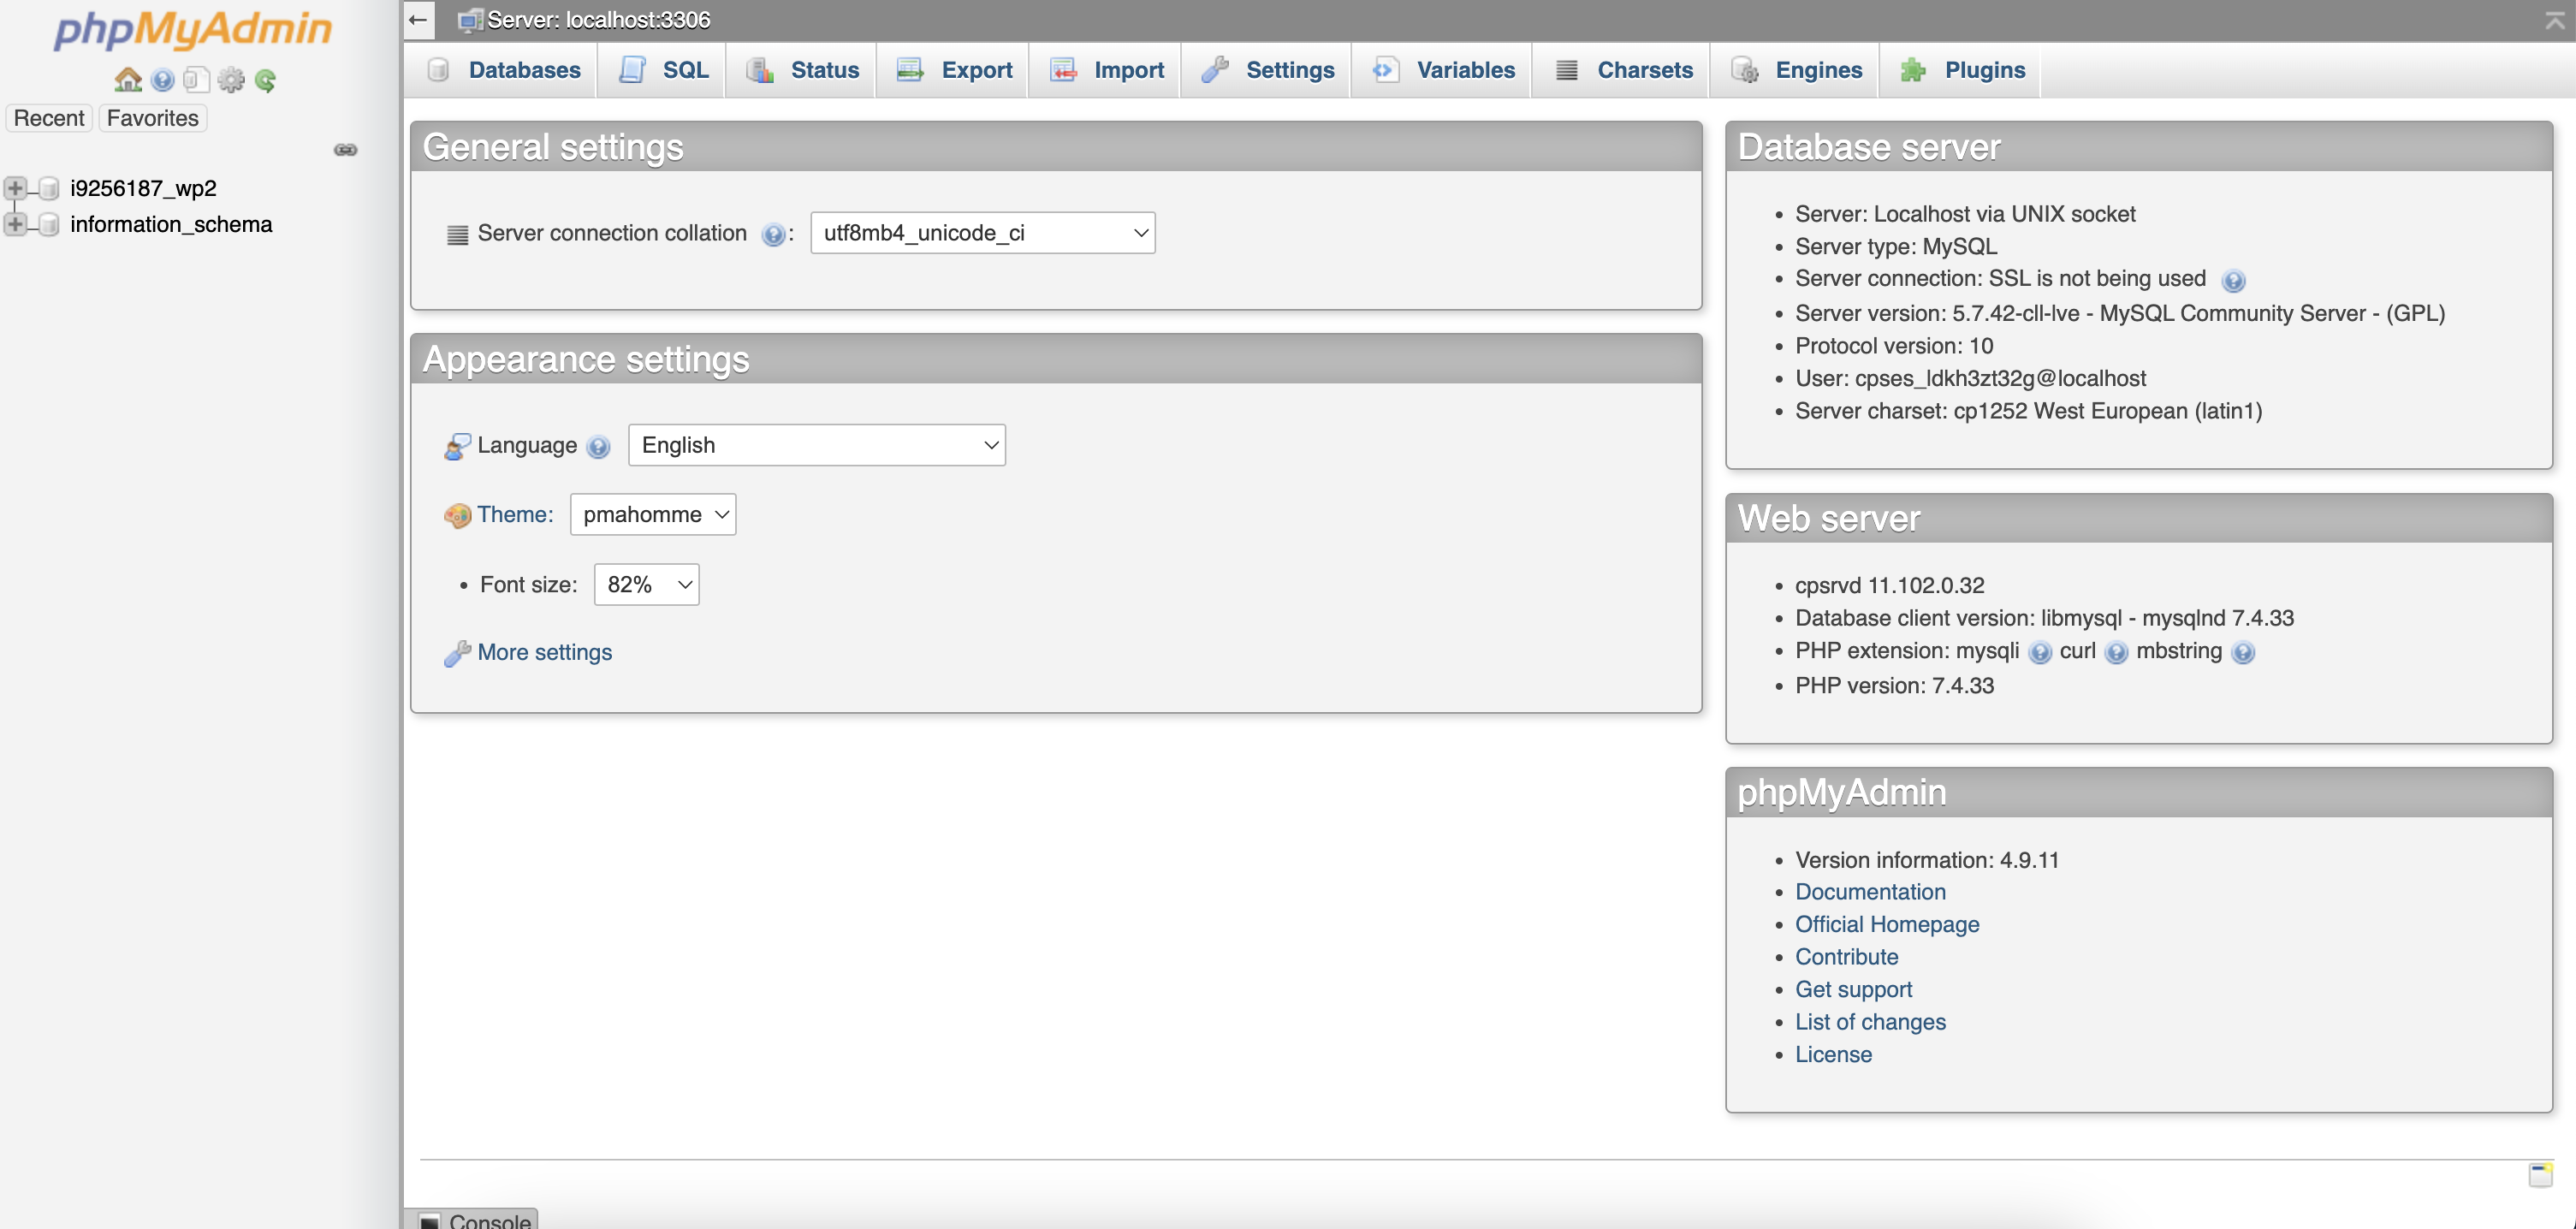The height and width of the screenshot is (1229, 2576).
Task: Click help icon beside SSL is not being used
Action: click(2233, 281)
